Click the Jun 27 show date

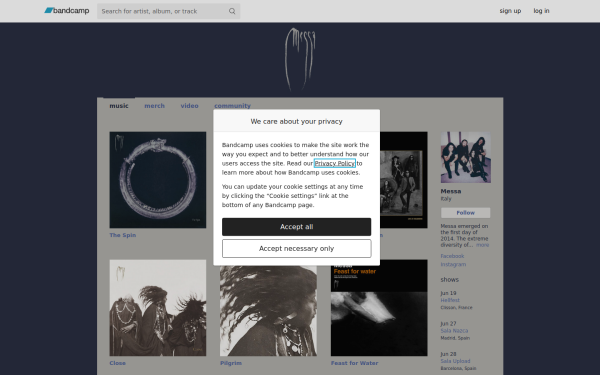(x=448, y=323)
